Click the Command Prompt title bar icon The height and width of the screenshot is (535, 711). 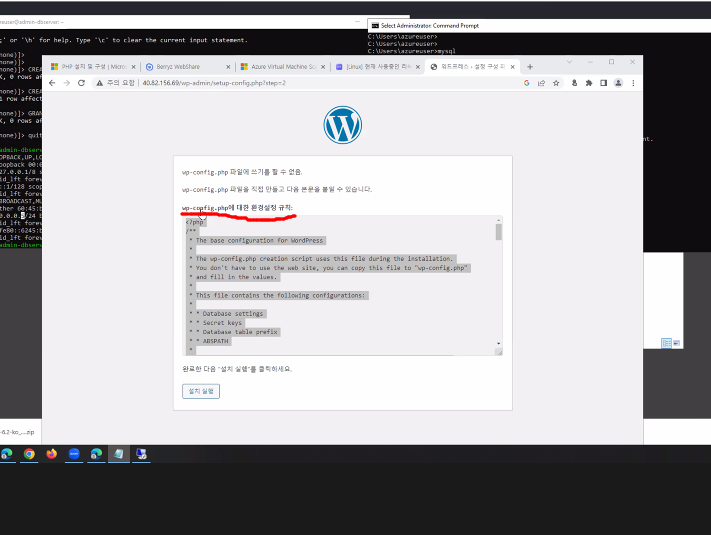(x=375, y=26)
